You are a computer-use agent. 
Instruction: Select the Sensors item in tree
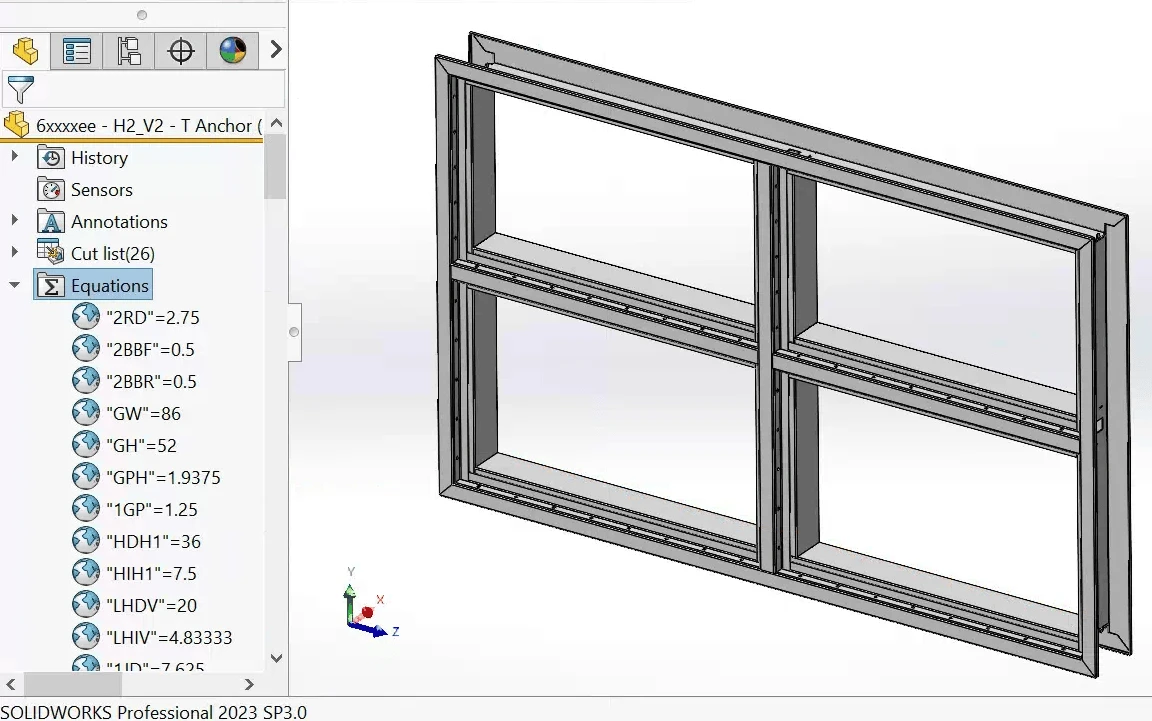point(101,189)
